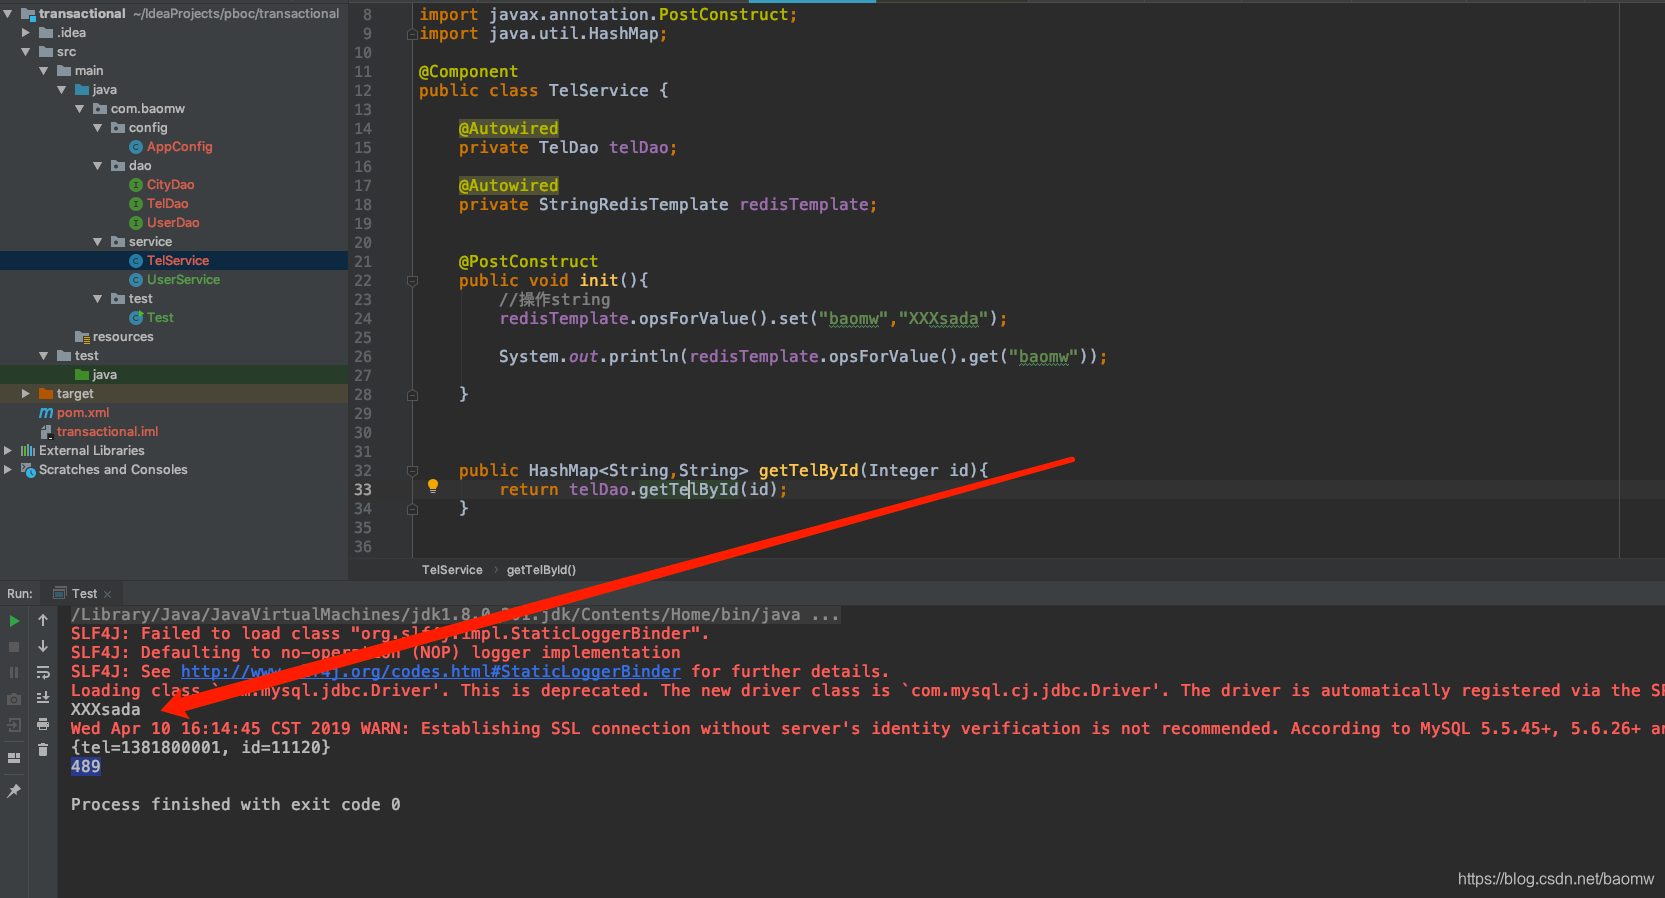The width and height of the screenshot is (1665, 898).
Task: Open the StaticLoggerBinder link in console
Action: pyautogui.click(x=430, y=672)
